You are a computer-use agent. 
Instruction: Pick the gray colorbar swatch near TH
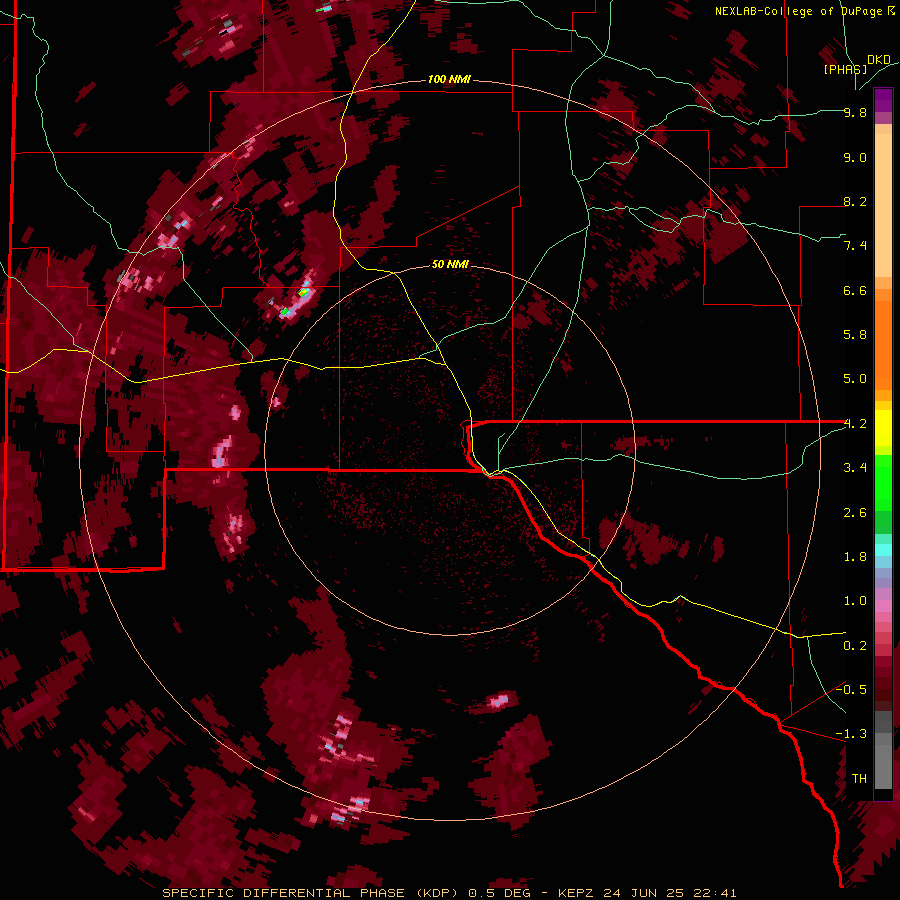(x=883, y=766)
